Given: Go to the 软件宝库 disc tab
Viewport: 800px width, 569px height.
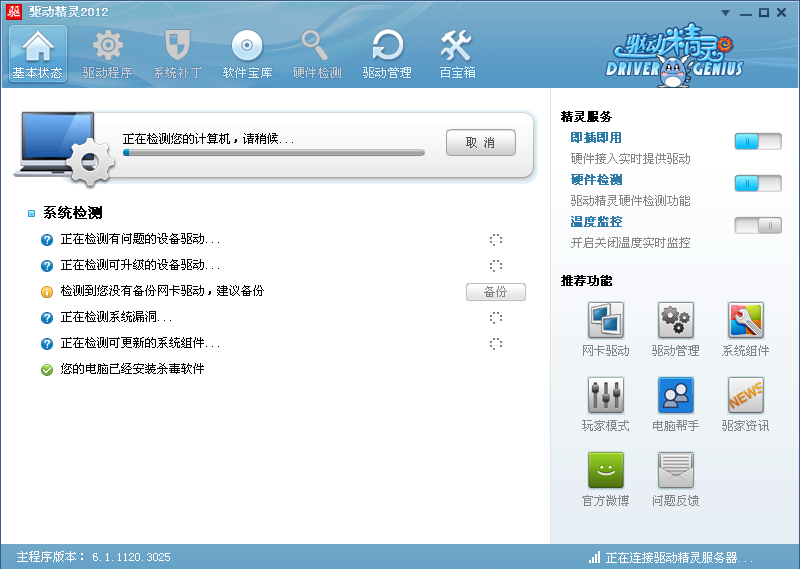Looking at the screenshot, I should pos(247,54).
